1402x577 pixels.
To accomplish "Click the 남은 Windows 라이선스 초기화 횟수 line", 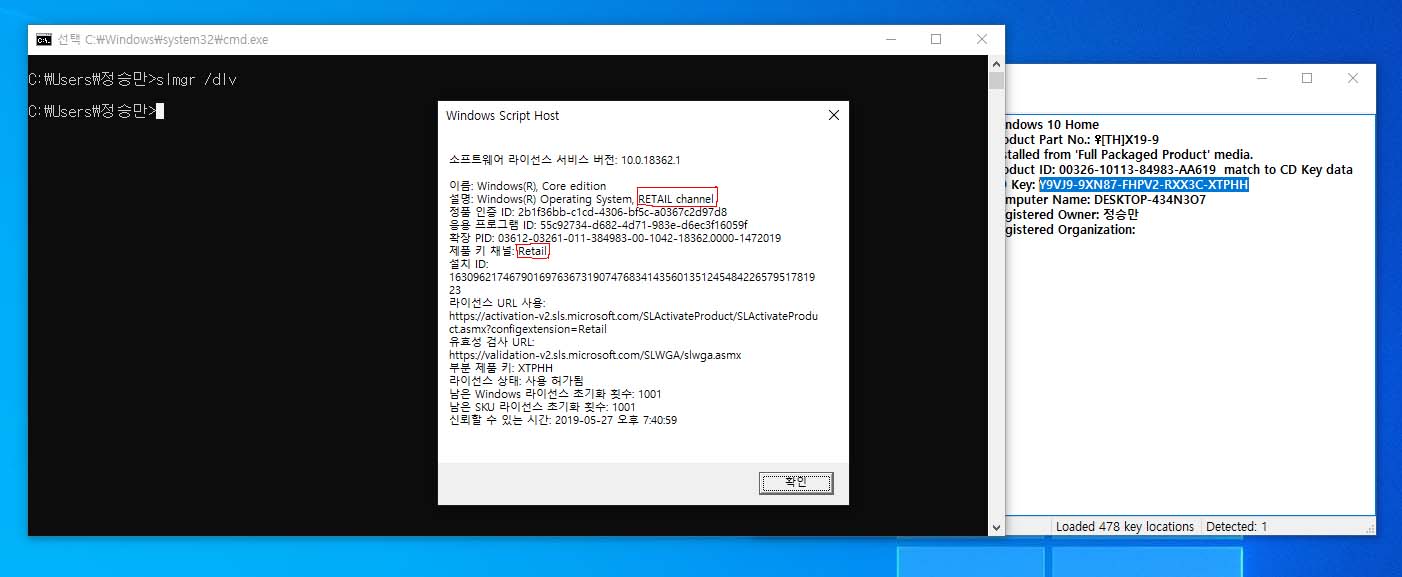I will tap(555, 394).
